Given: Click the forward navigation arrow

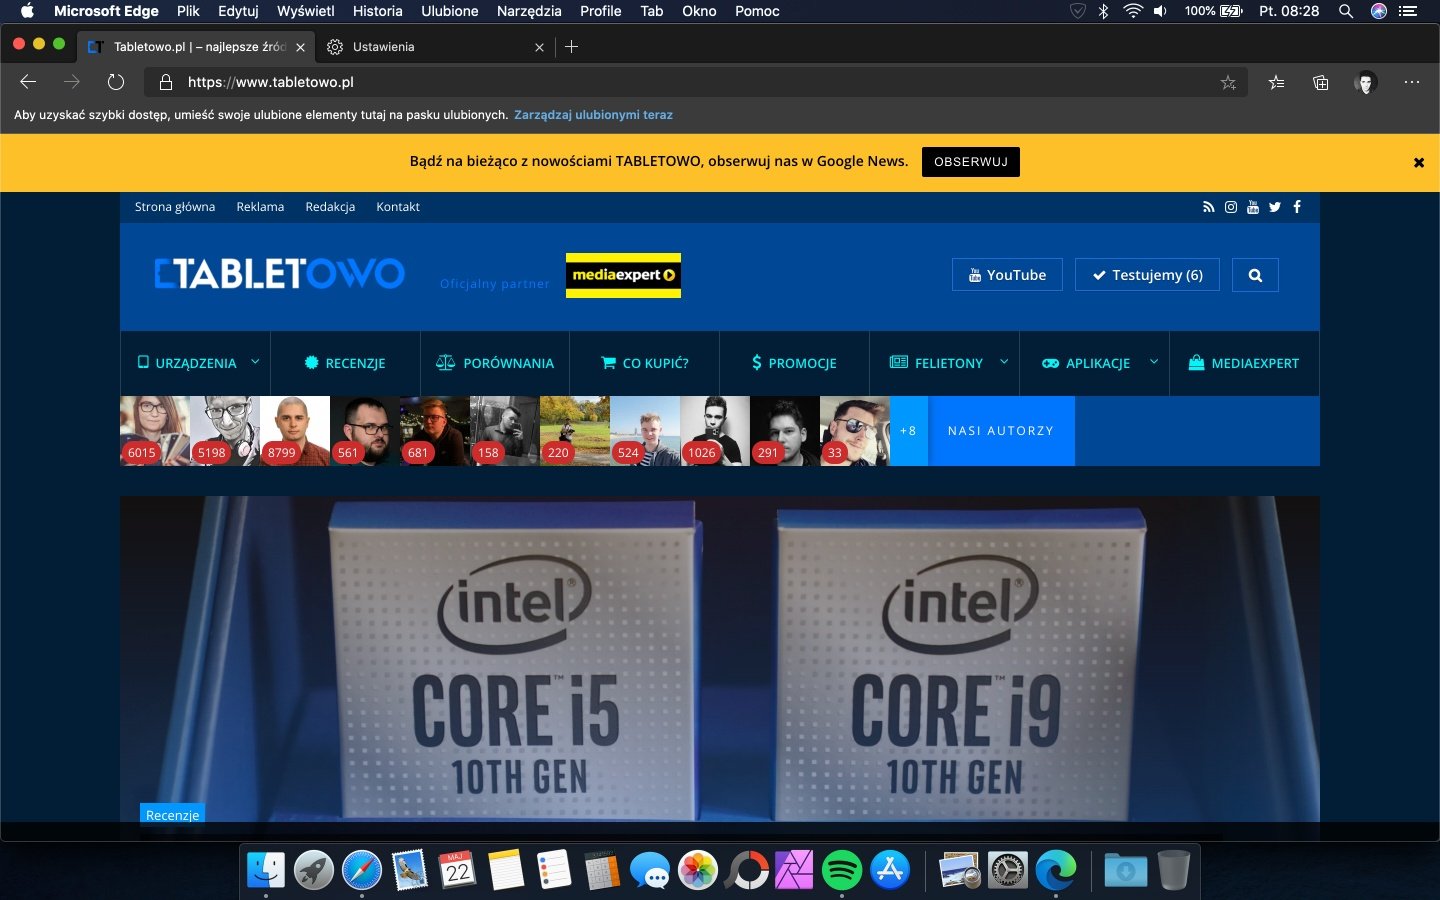Looking at the screenshot, I should pyautogui.click(x=72, y=82).
